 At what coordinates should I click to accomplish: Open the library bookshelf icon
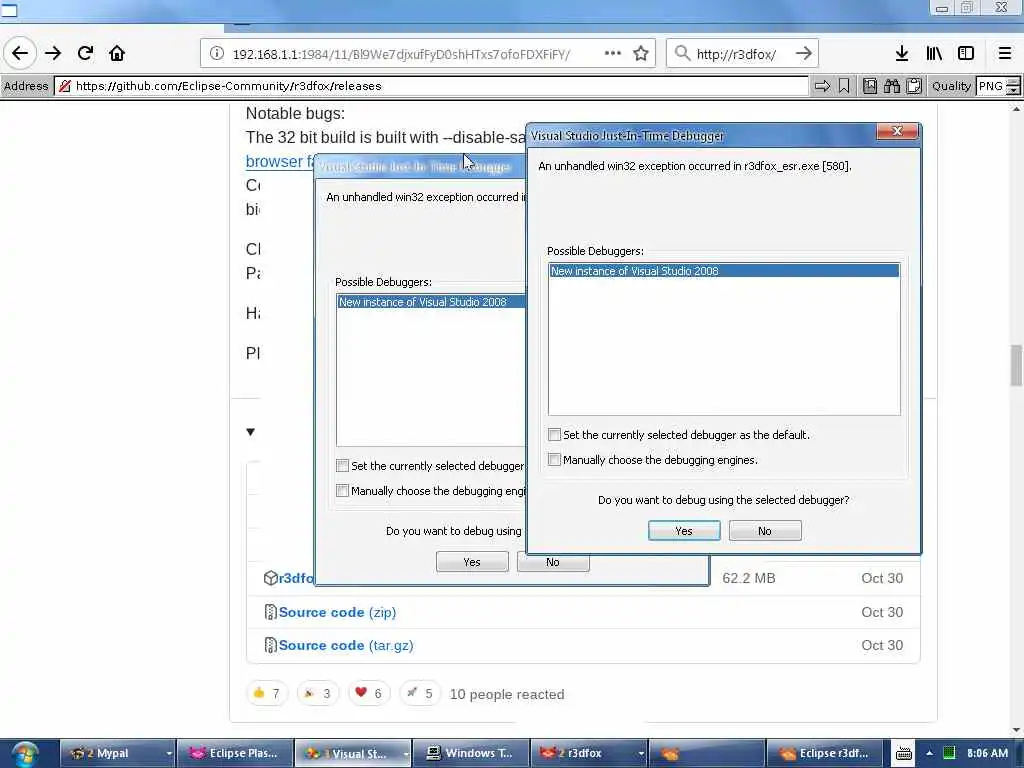[x=934, y=54]
